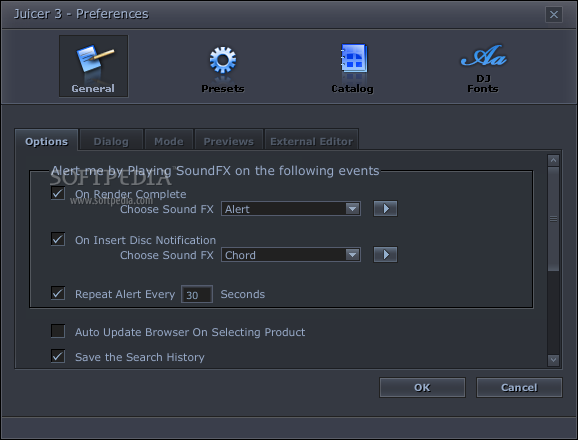The image size is (578, 440).
Task: Click the repeat alert seconds field
Action: click(197, 294)
